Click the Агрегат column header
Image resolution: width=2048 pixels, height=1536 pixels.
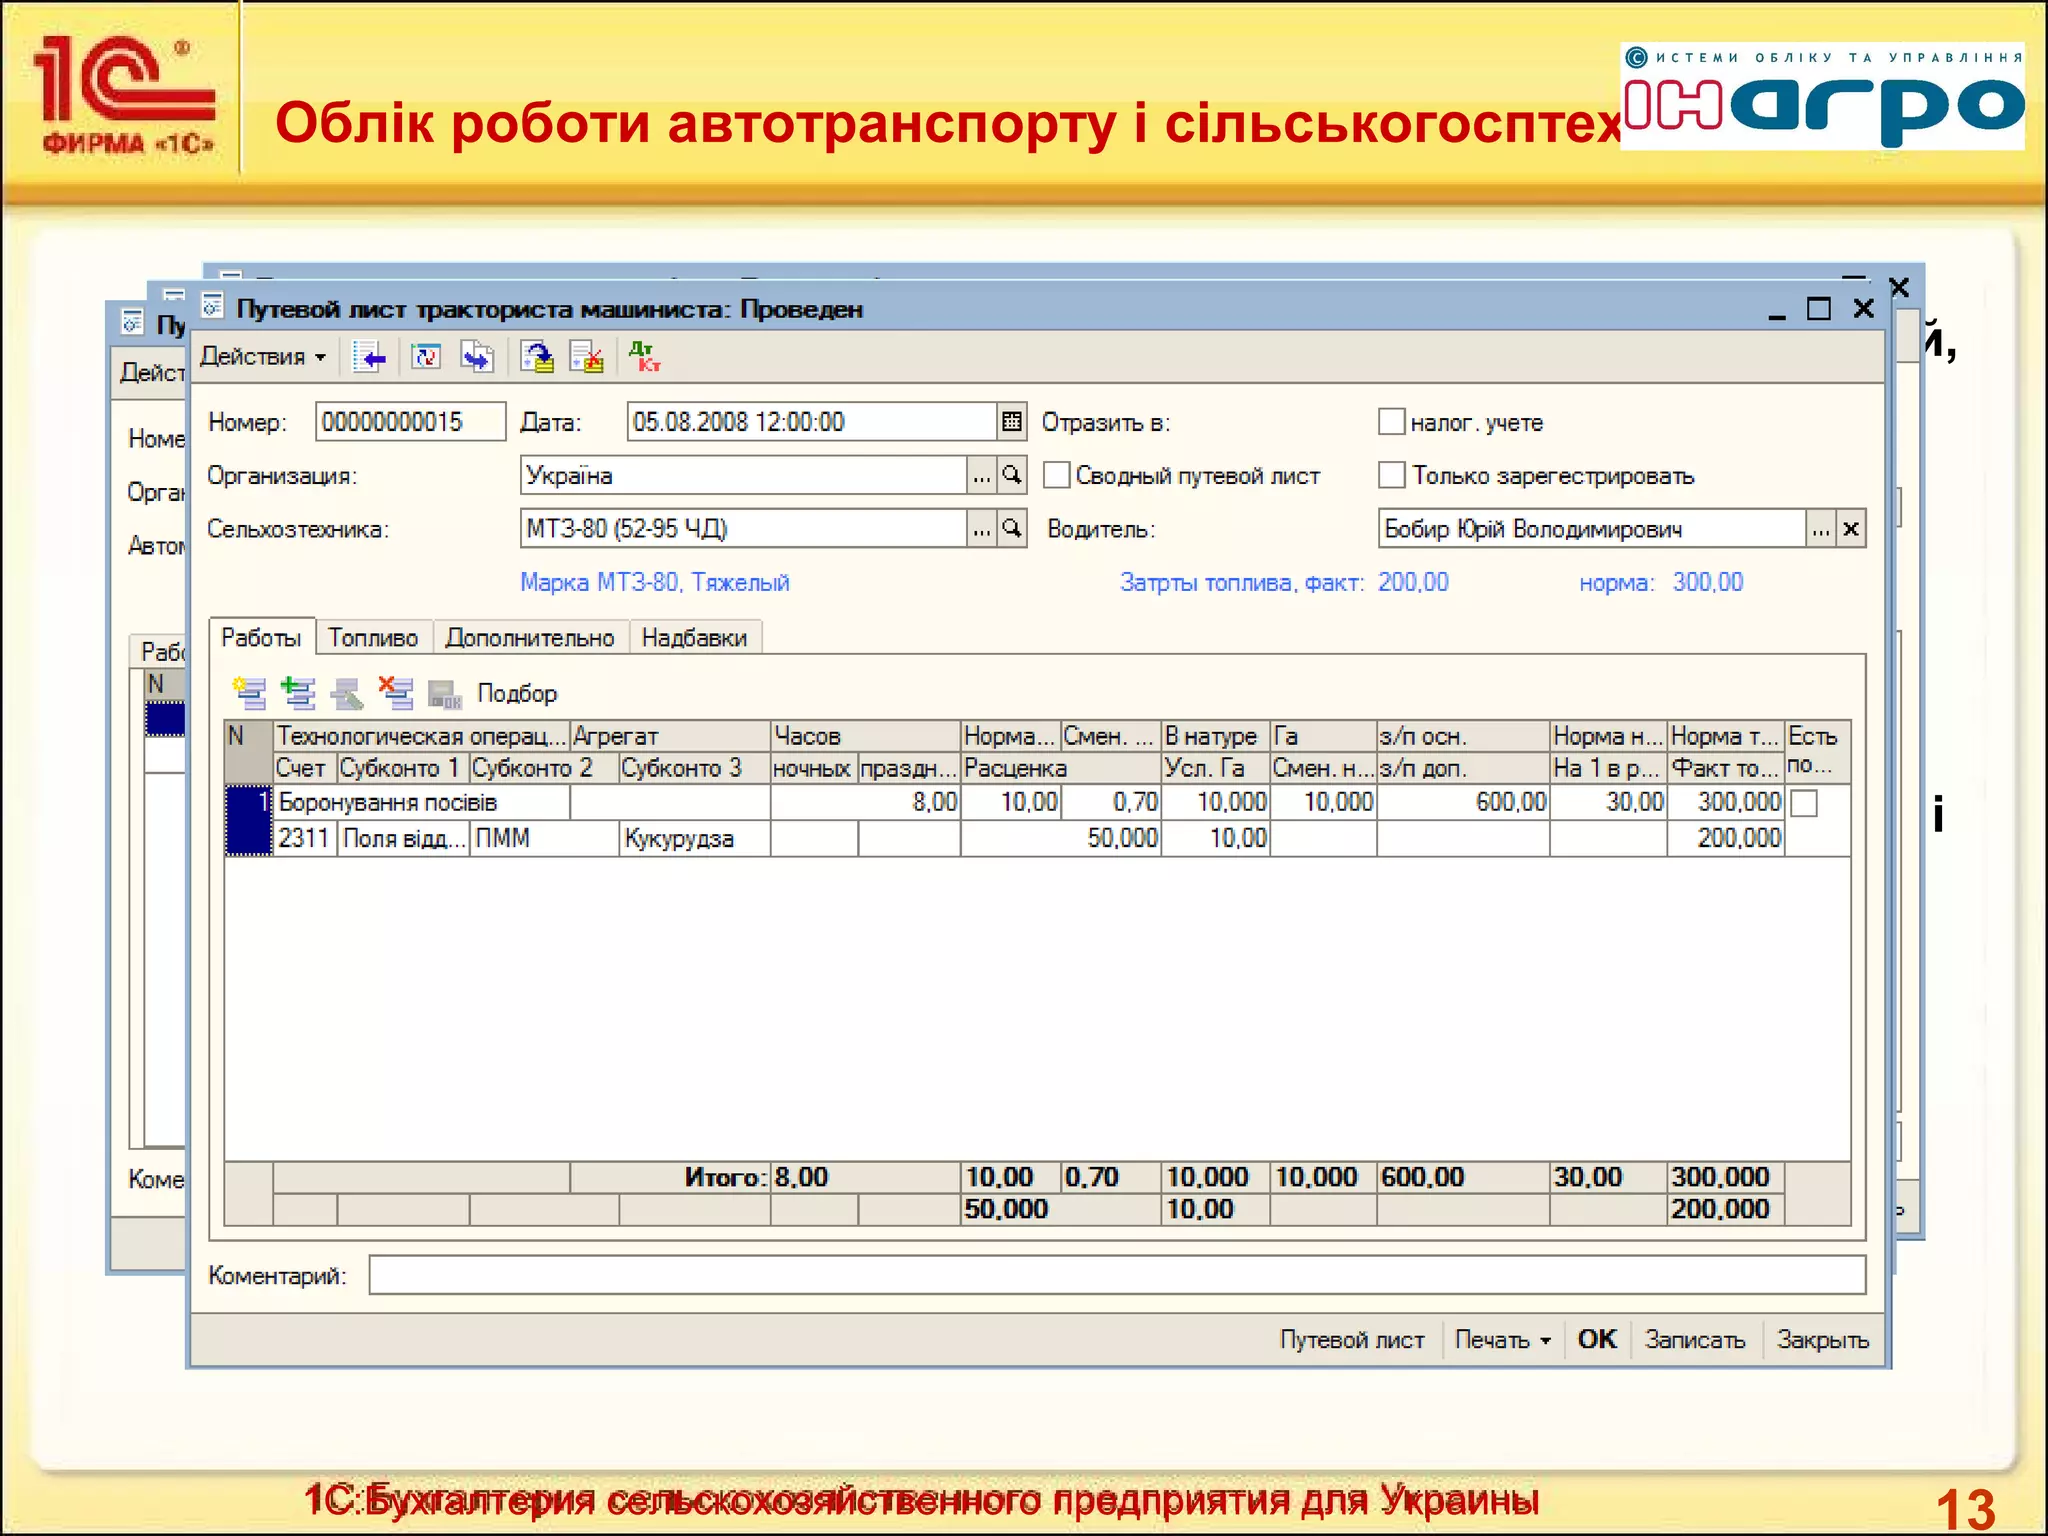pos(670,736)
